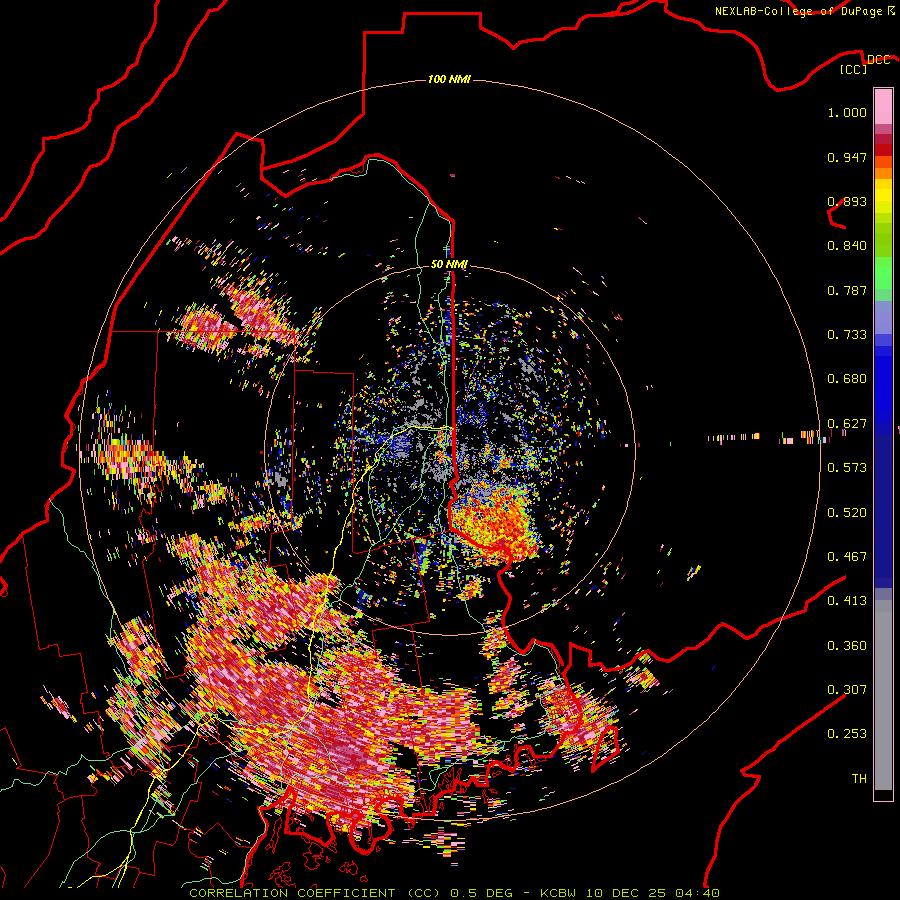
Task: Click the DCC product label
Action: click(x=878, y=59)
